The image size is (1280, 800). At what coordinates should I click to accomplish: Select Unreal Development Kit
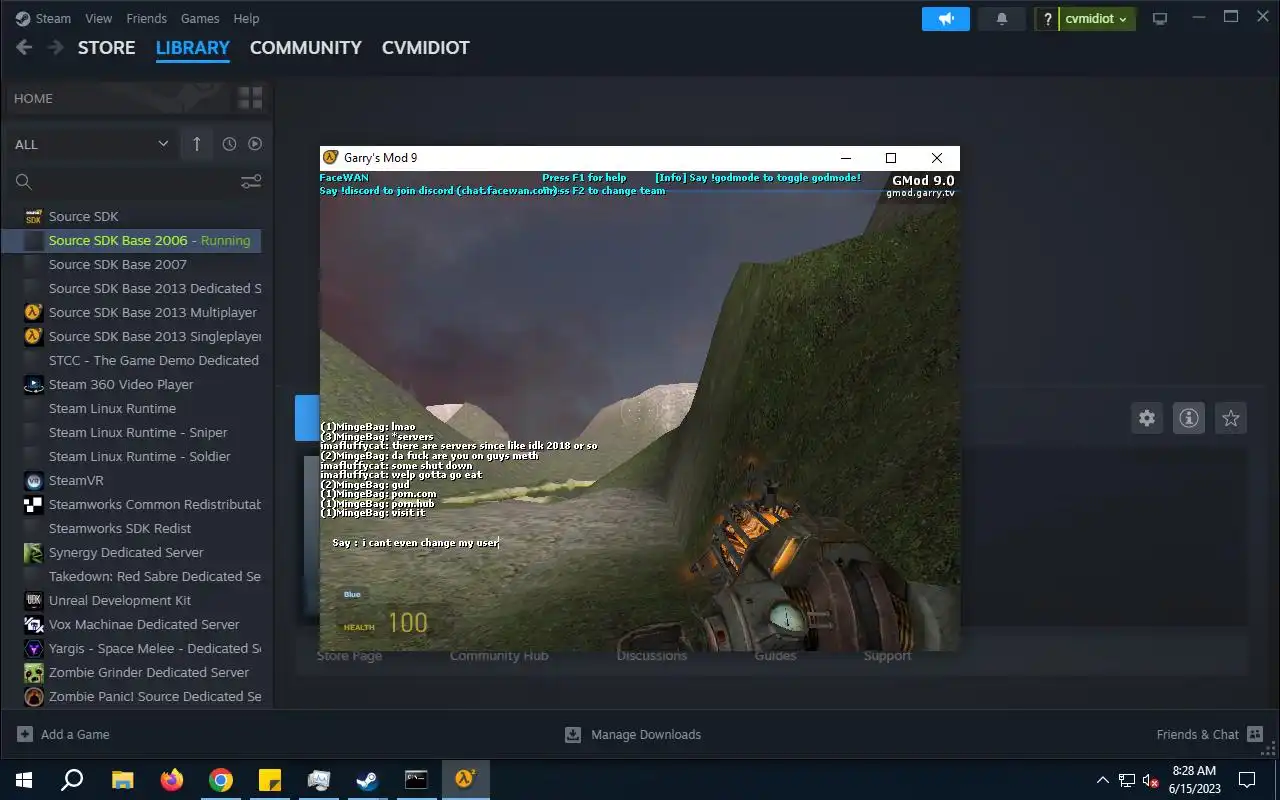point(132,600)
